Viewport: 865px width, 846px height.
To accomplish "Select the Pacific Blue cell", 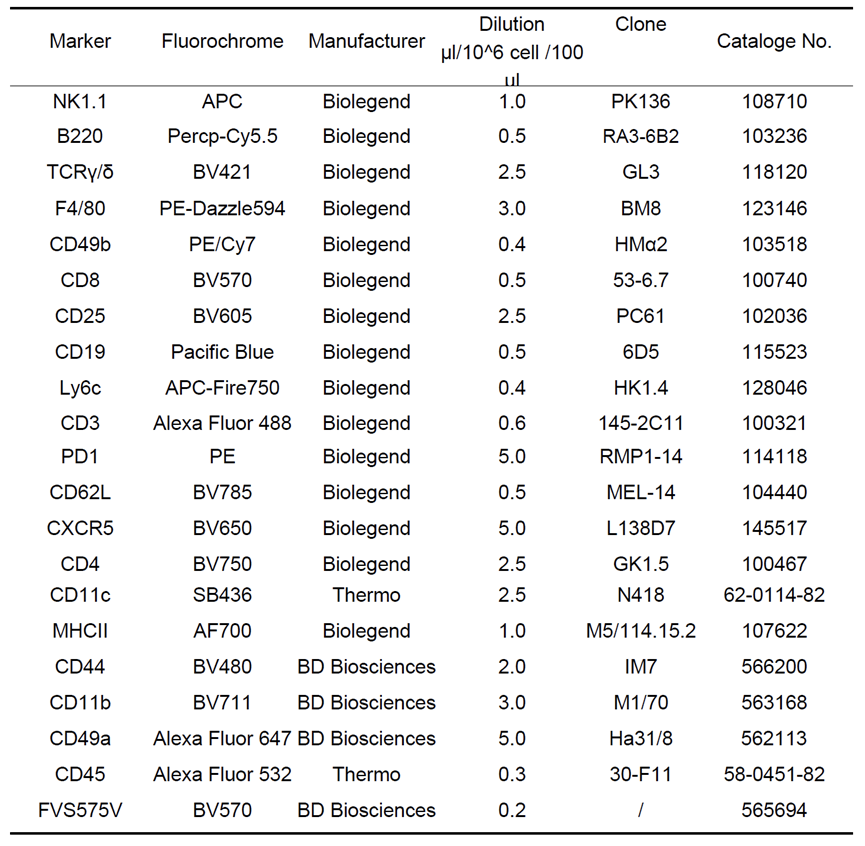I will [222, 352].
